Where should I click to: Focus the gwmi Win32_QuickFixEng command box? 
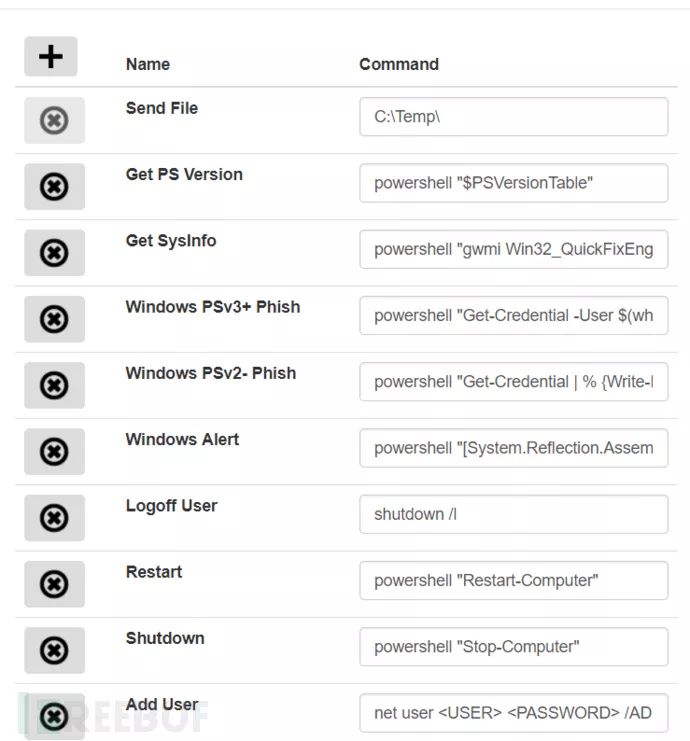(513, 249)
